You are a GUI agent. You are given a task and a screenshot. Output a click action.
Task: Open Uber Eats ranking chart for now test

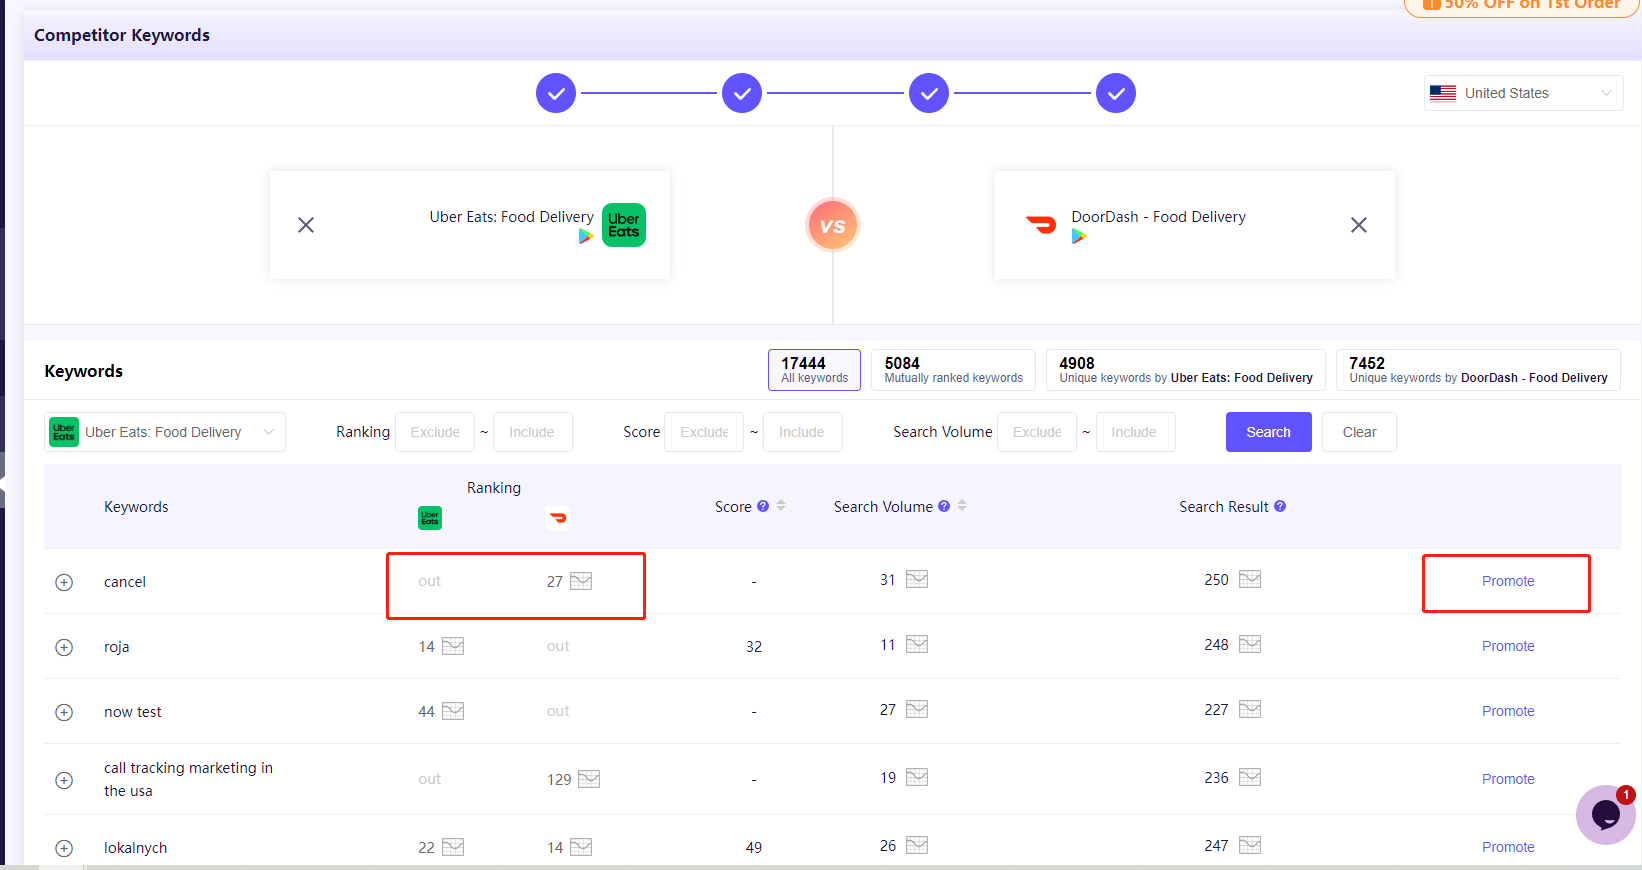453,711
